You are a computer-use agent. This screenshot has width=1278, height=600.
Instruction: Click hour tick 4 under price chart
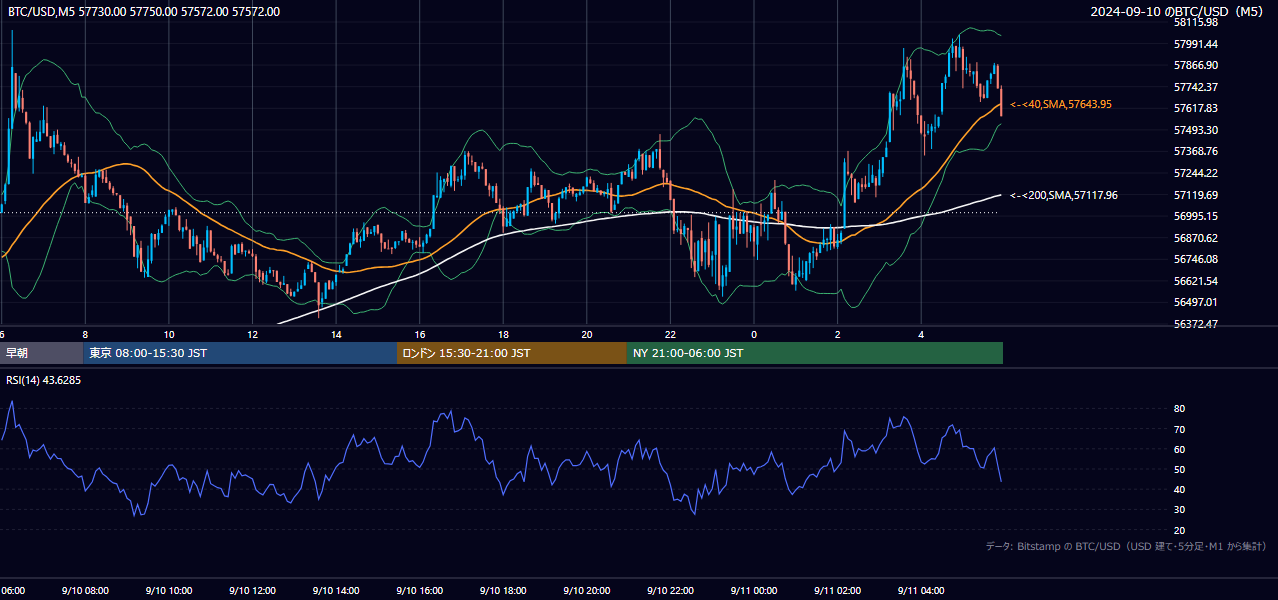click(921, 335)
